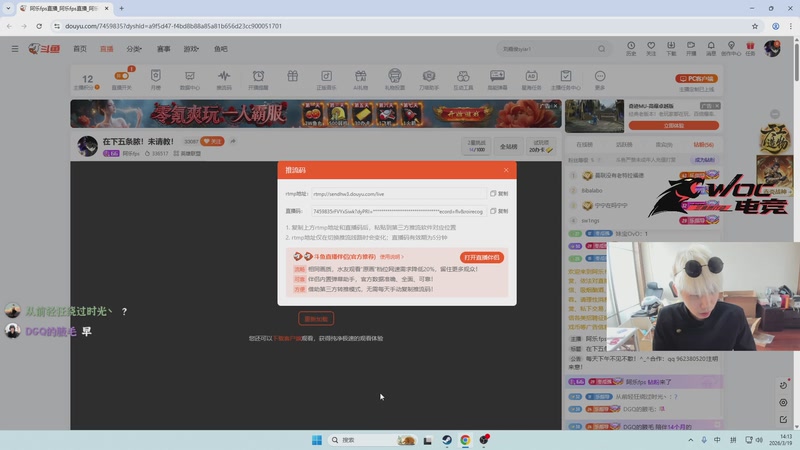The width and height of the screenshot is (800, 450).
Task: Open the 正版音乐 music icon
Action: pos(327,80)
